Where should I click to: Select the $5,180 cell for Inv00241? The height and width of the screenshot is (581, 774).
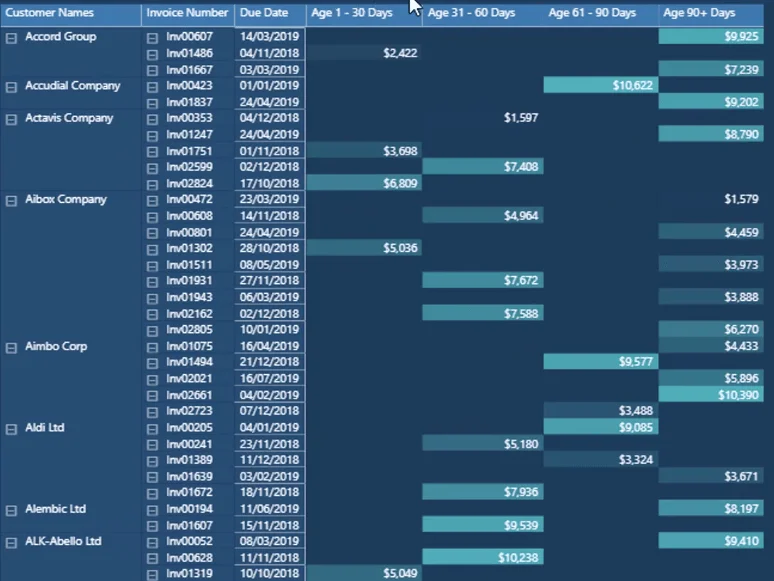(483, 444)
